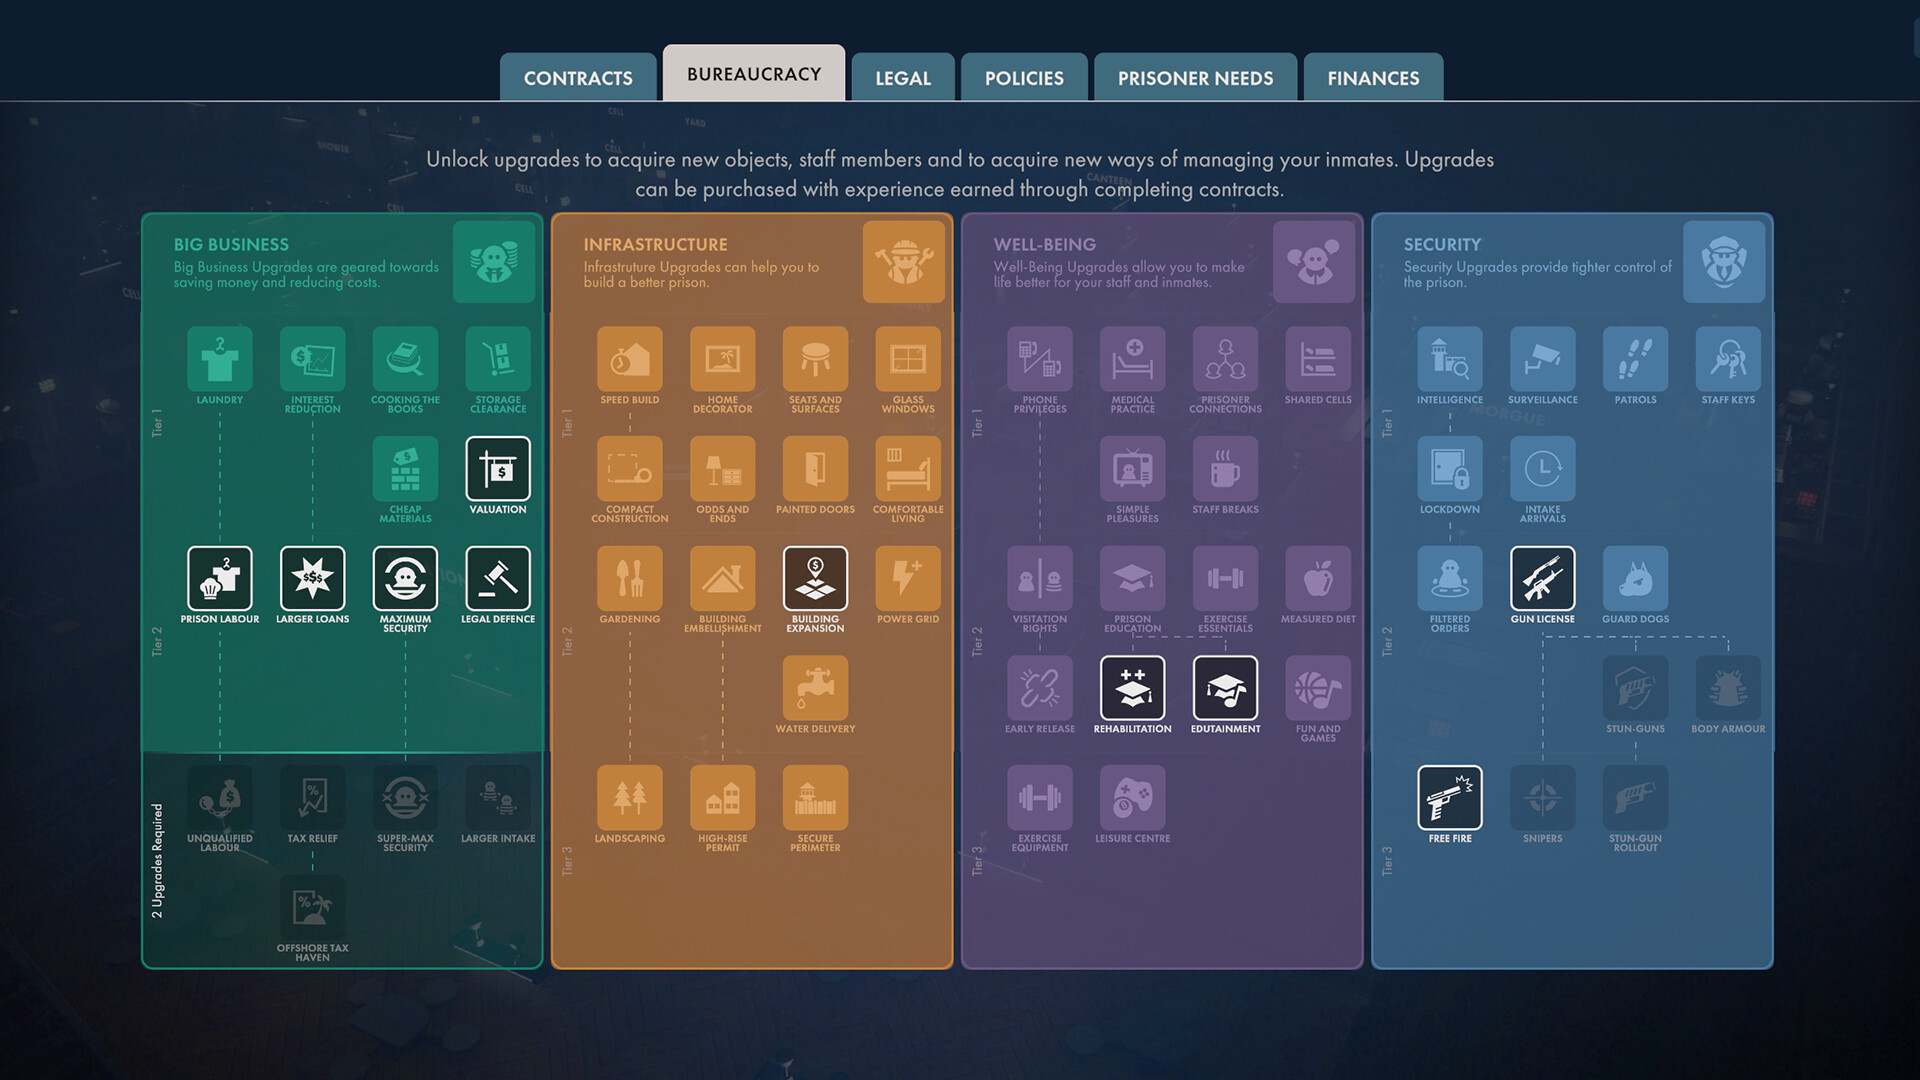The image size is (1920, 1080).
Task: Click the Guard Dogs upgrade icon
Action: (1635, 580)
